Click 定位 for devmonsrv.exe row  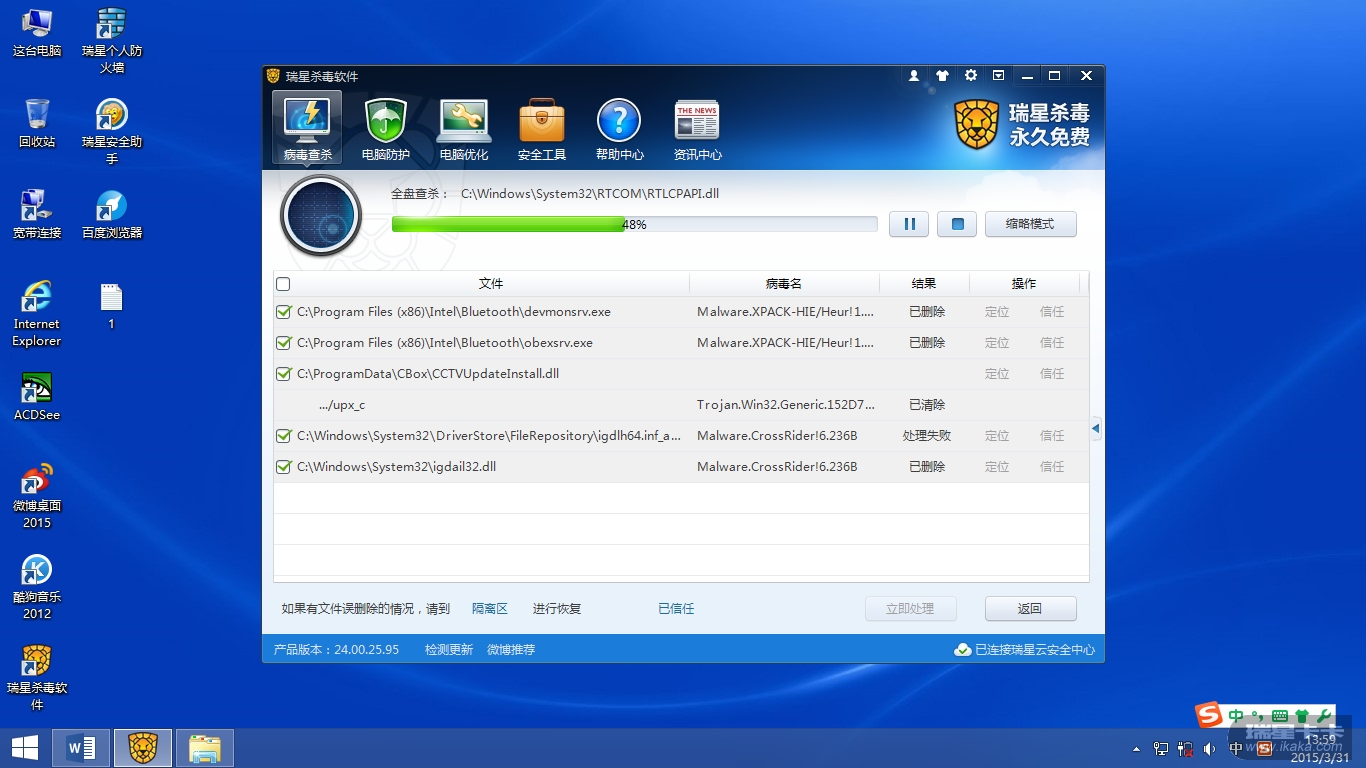[997, 312]
